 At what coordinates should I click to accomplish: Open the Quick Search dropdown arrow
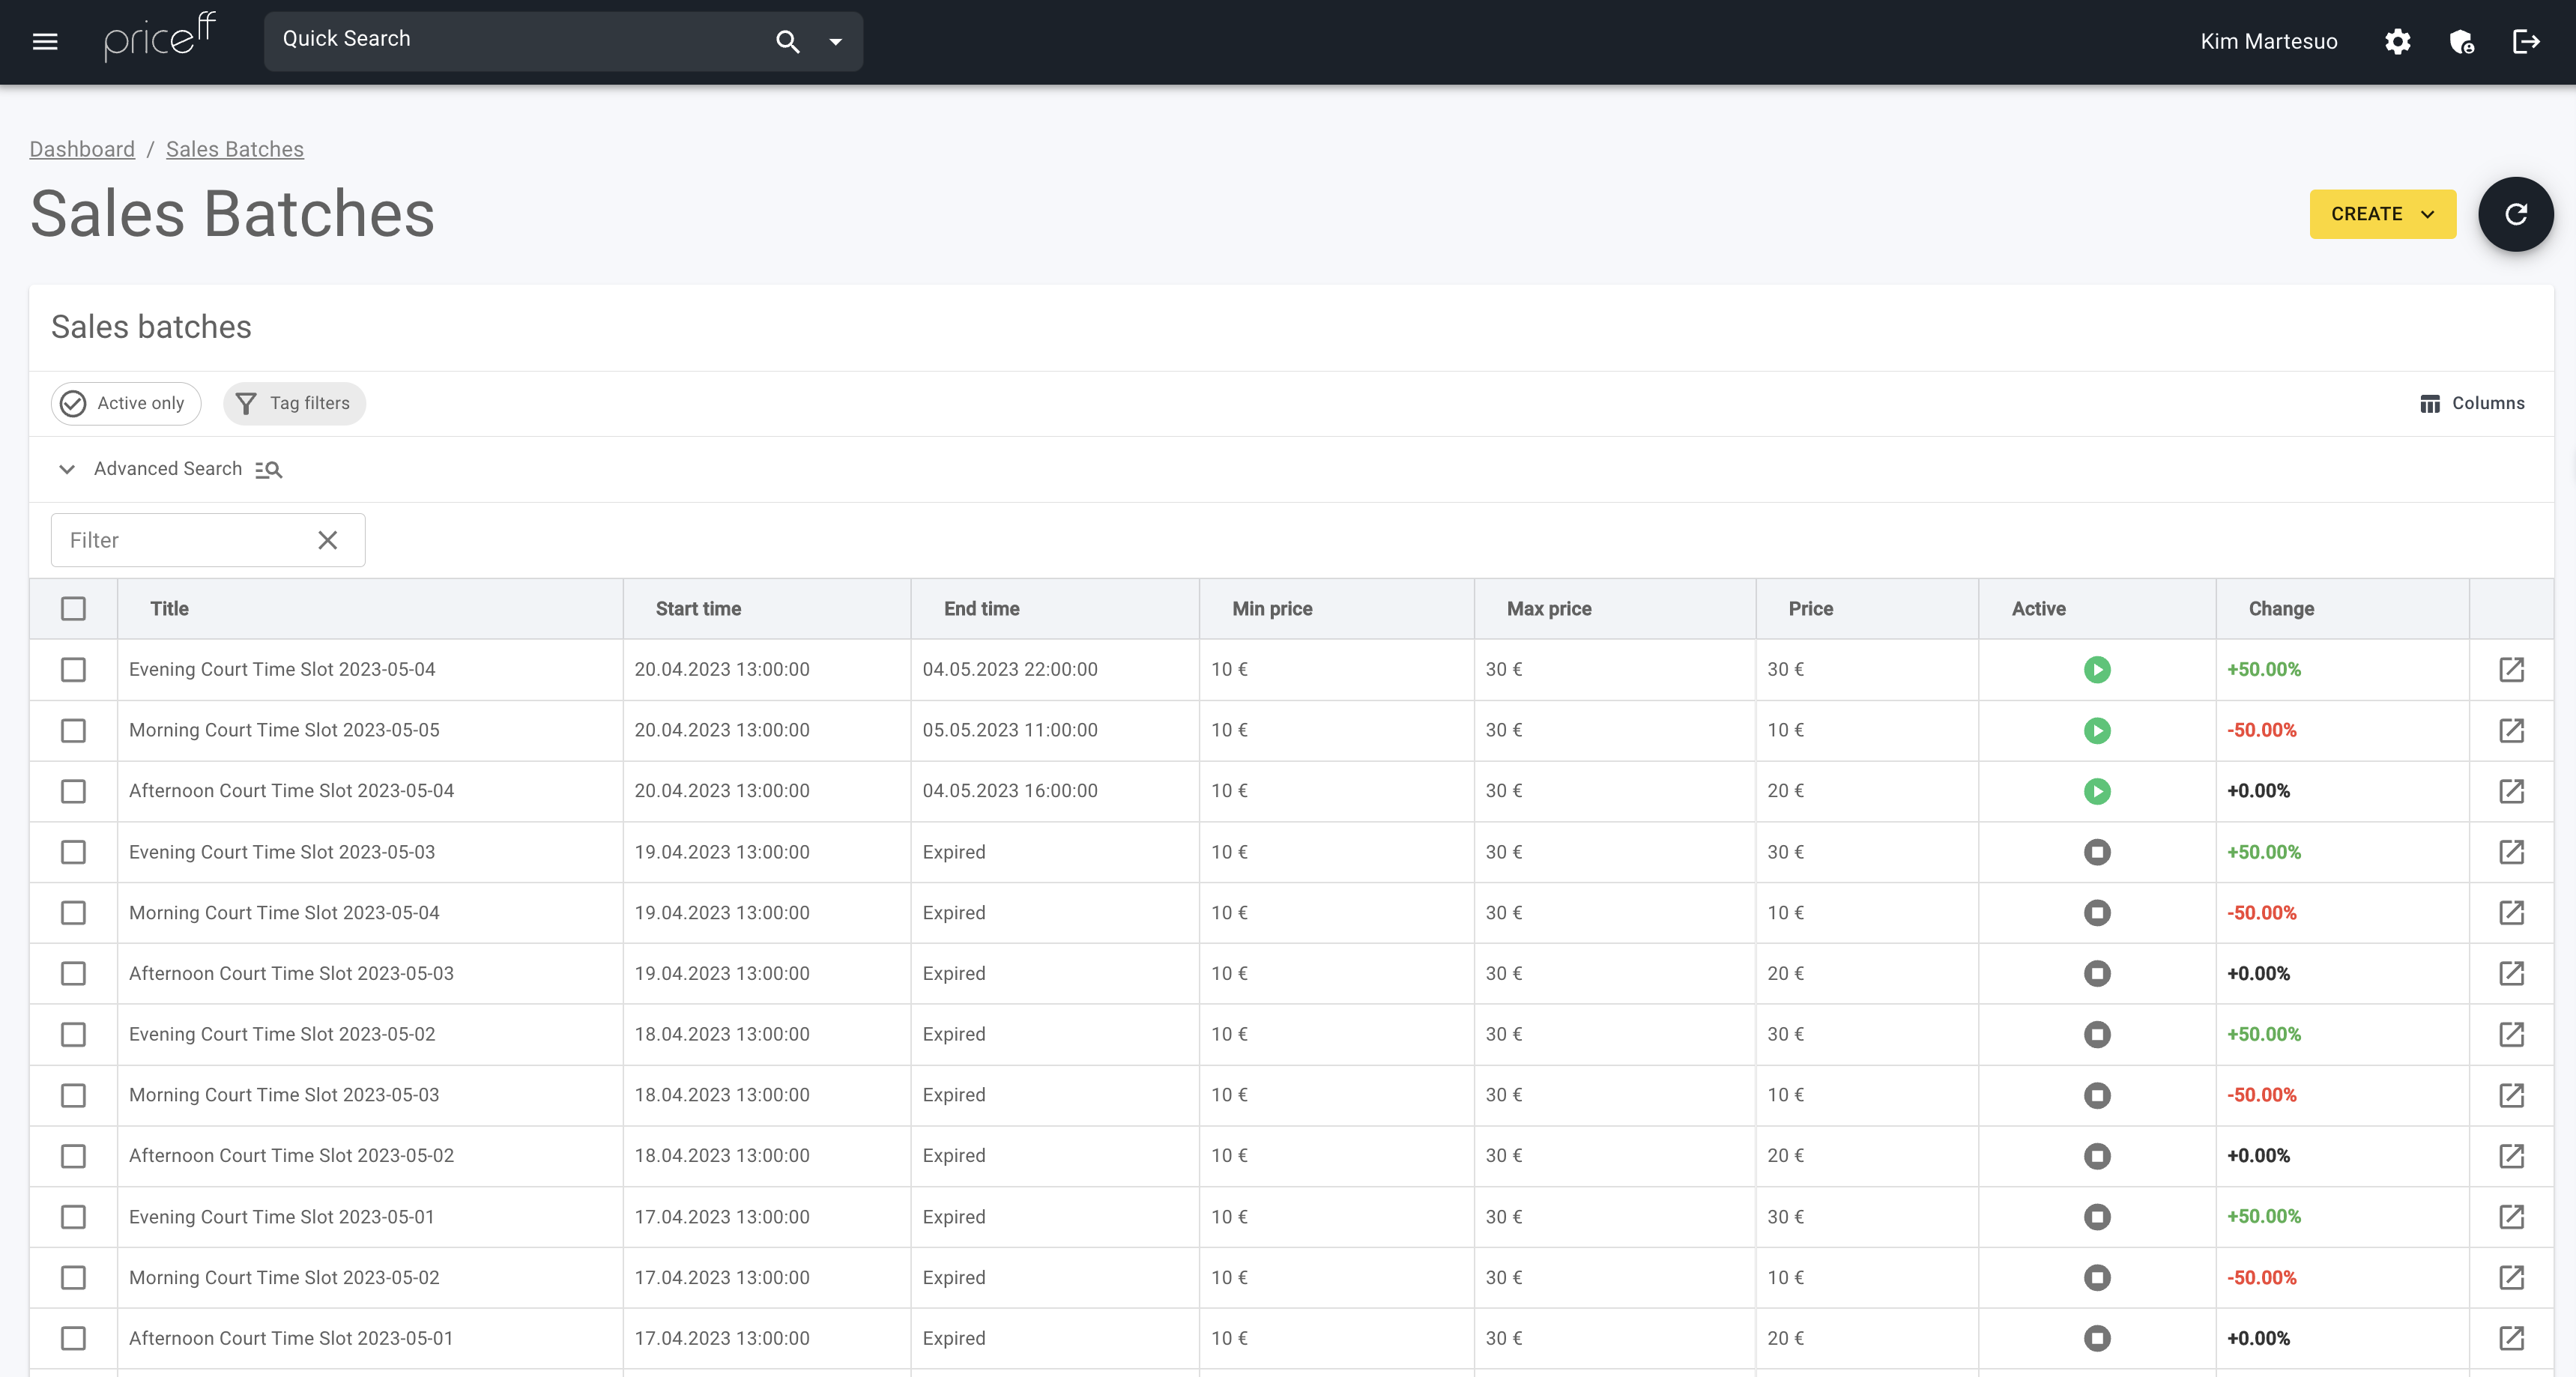[835, 41]
